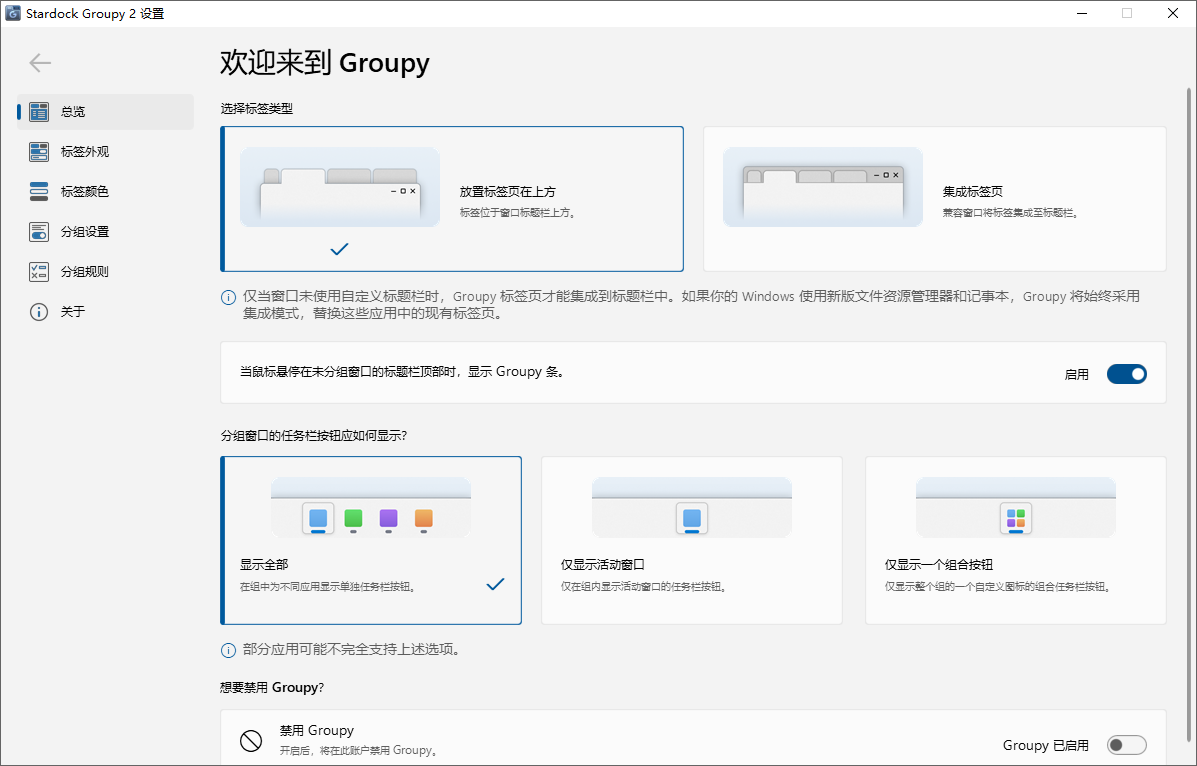The width and height of the screenshot is (1197, 766).
Task: Open the 关于 page
Action: [105, 312]
